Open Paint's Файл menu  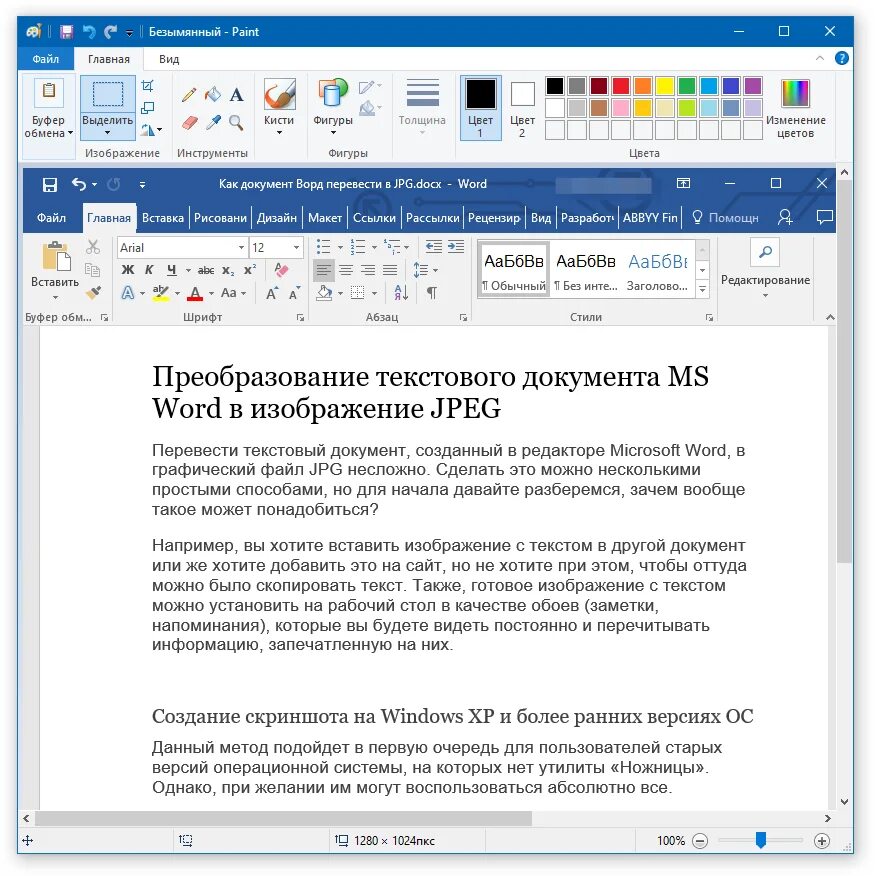point(45,59)
